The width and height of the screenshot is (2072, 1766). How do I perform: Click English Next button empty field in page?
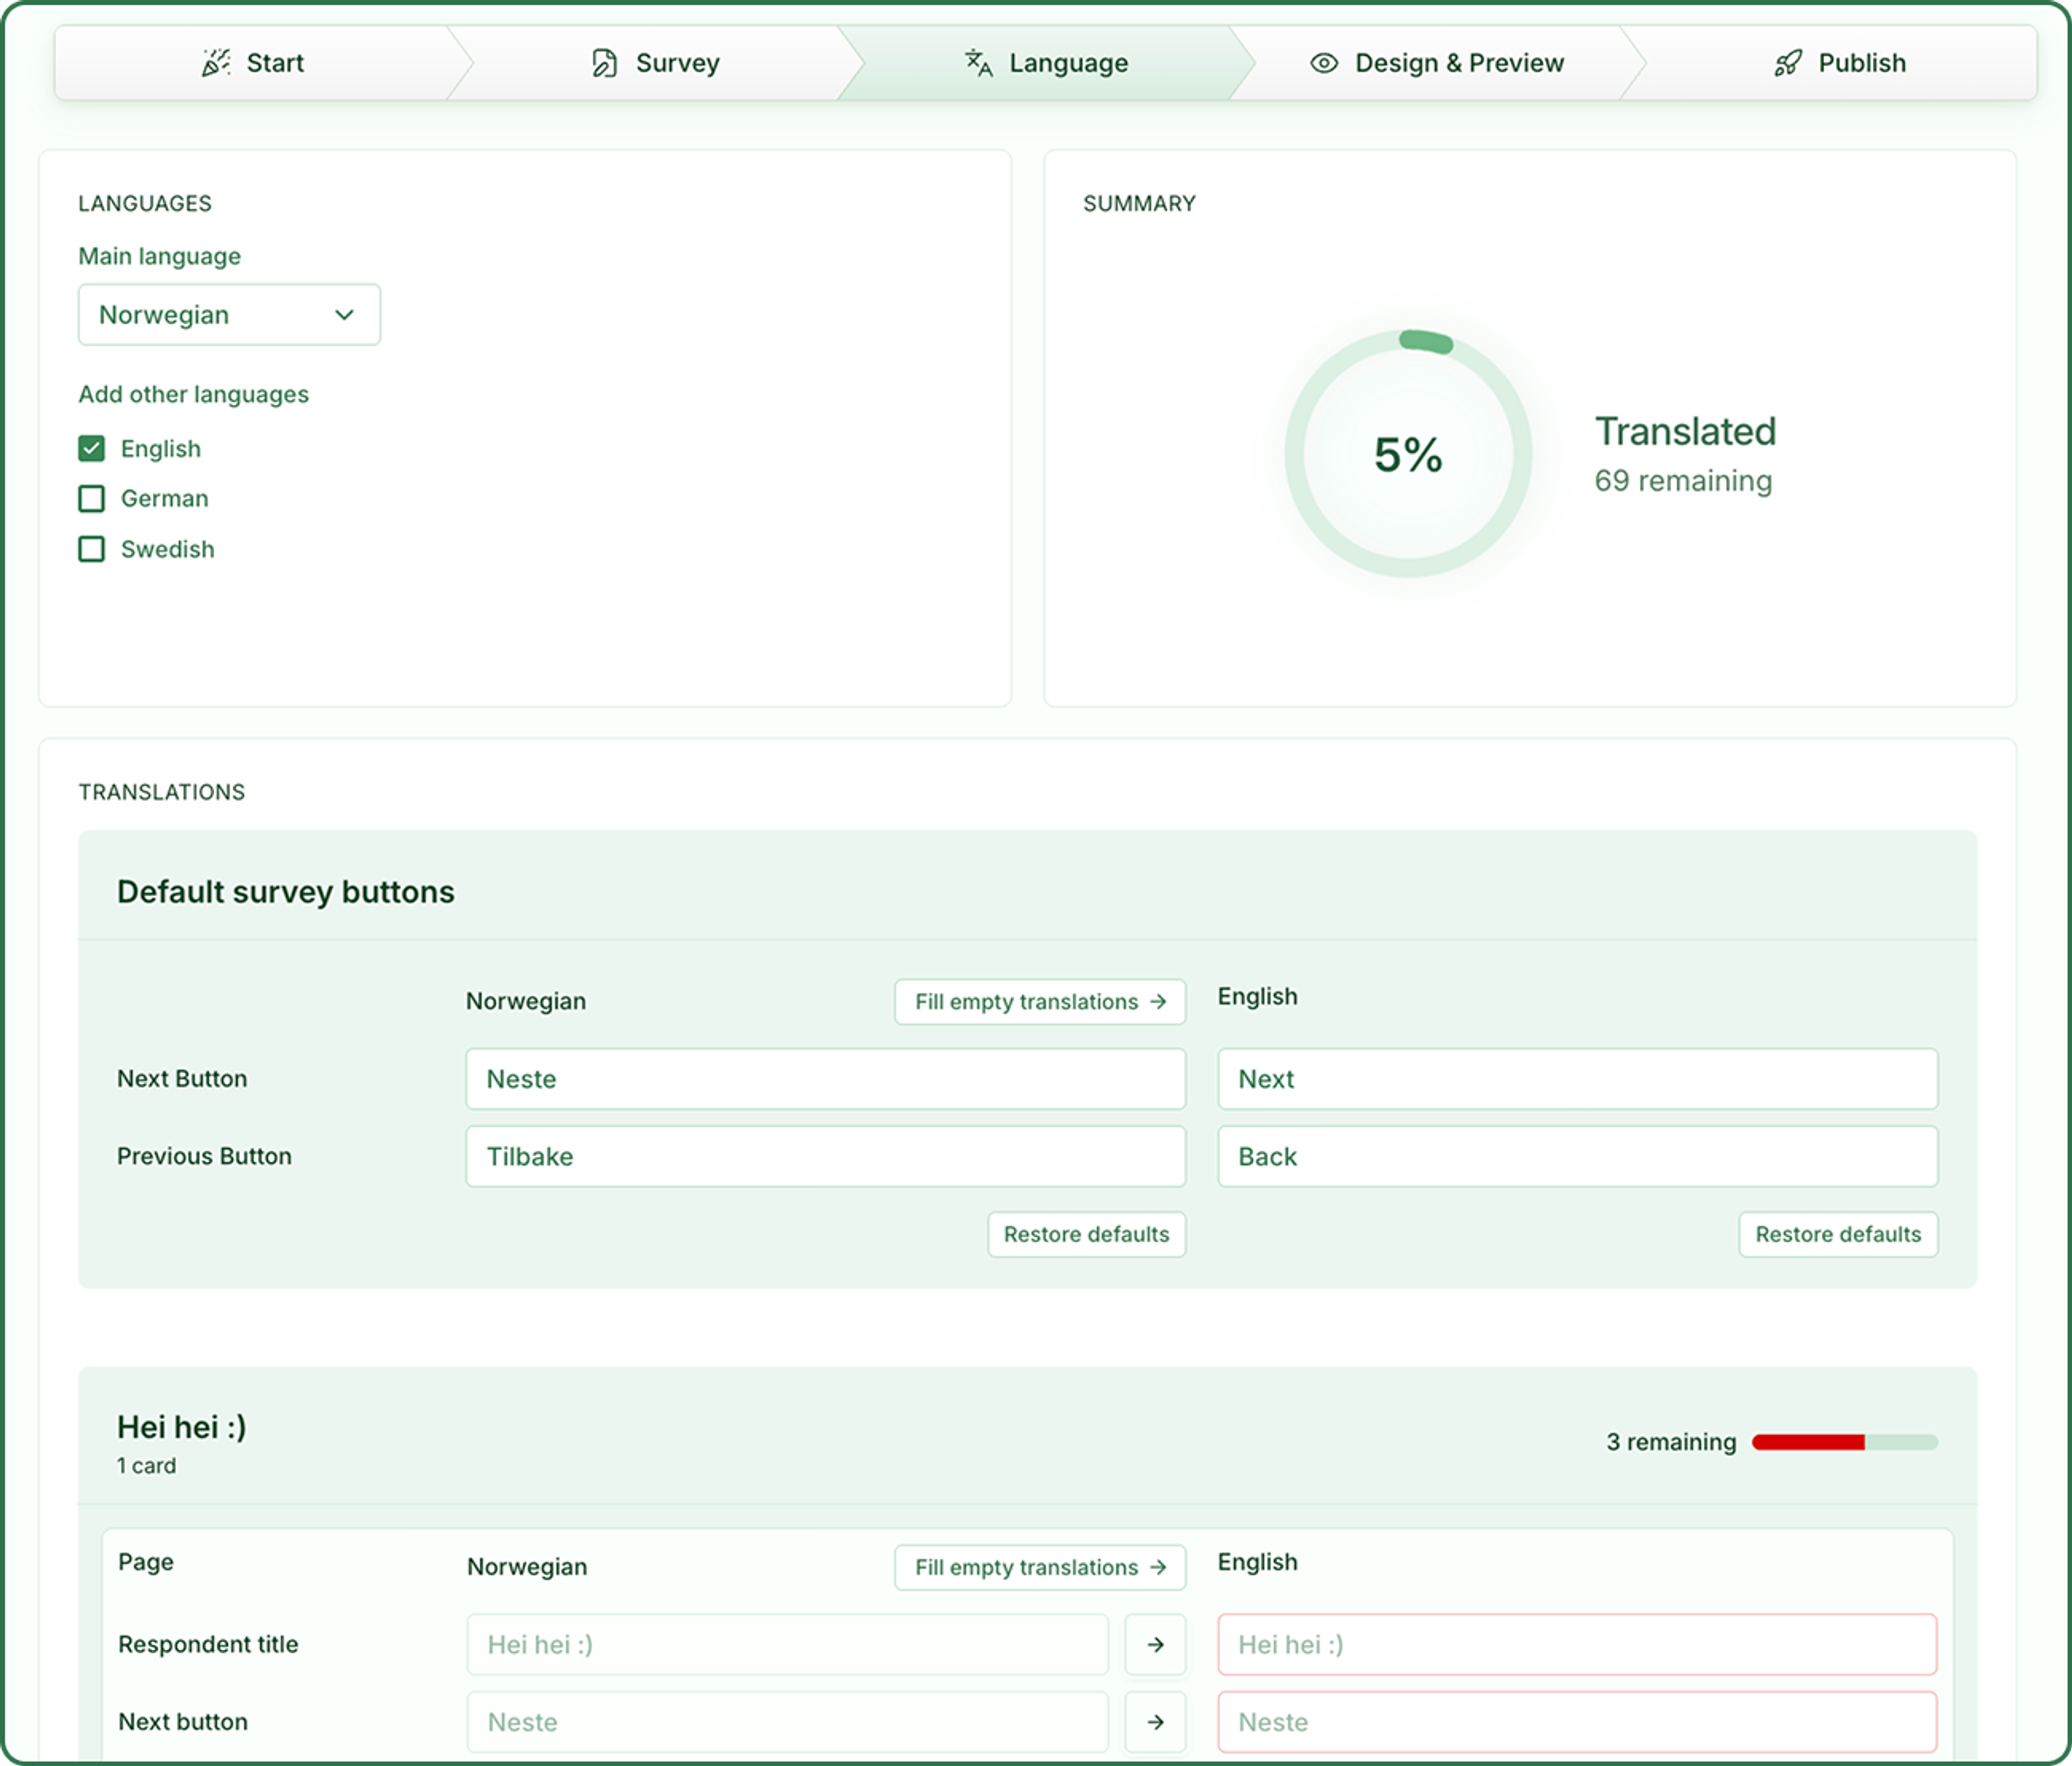pos(1577,1721)
